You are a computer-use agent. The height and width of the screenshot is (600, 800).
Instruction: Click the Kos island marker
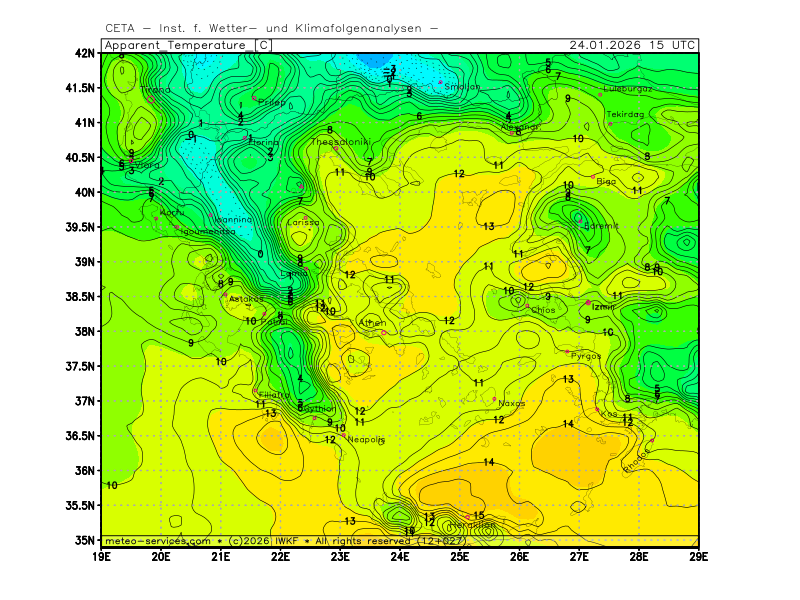(598, 409)
